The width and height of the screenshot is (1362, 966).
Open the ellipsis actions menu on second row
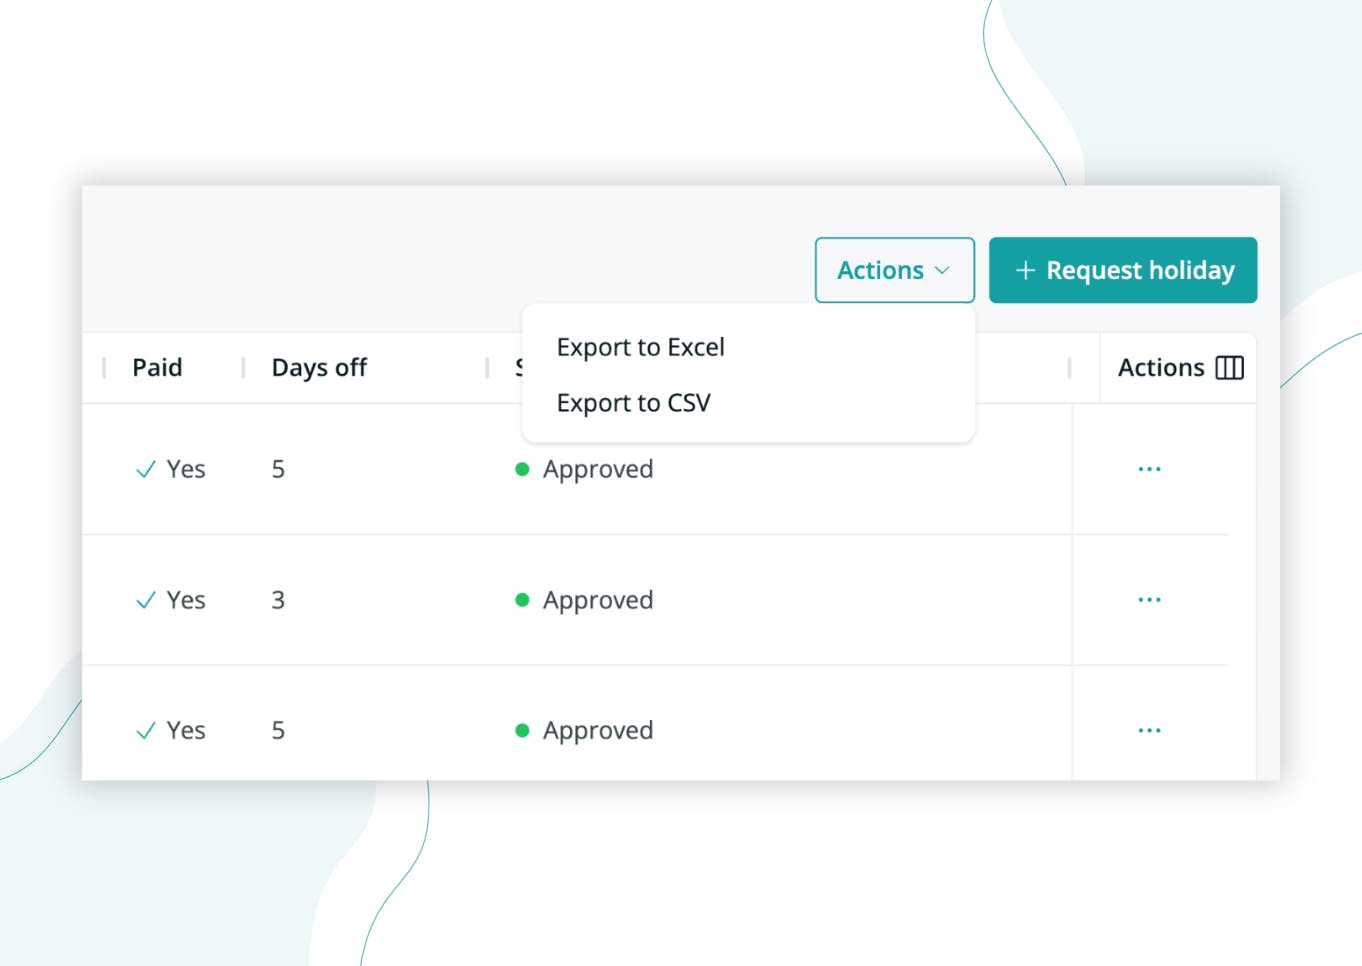pos(1149,600)
